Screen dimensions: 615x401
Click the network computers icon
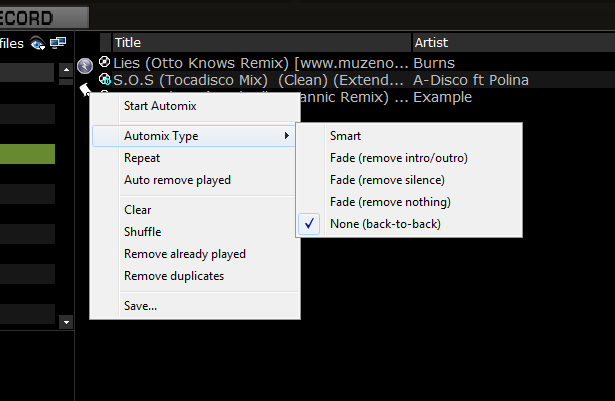click(x=57, y=42)
